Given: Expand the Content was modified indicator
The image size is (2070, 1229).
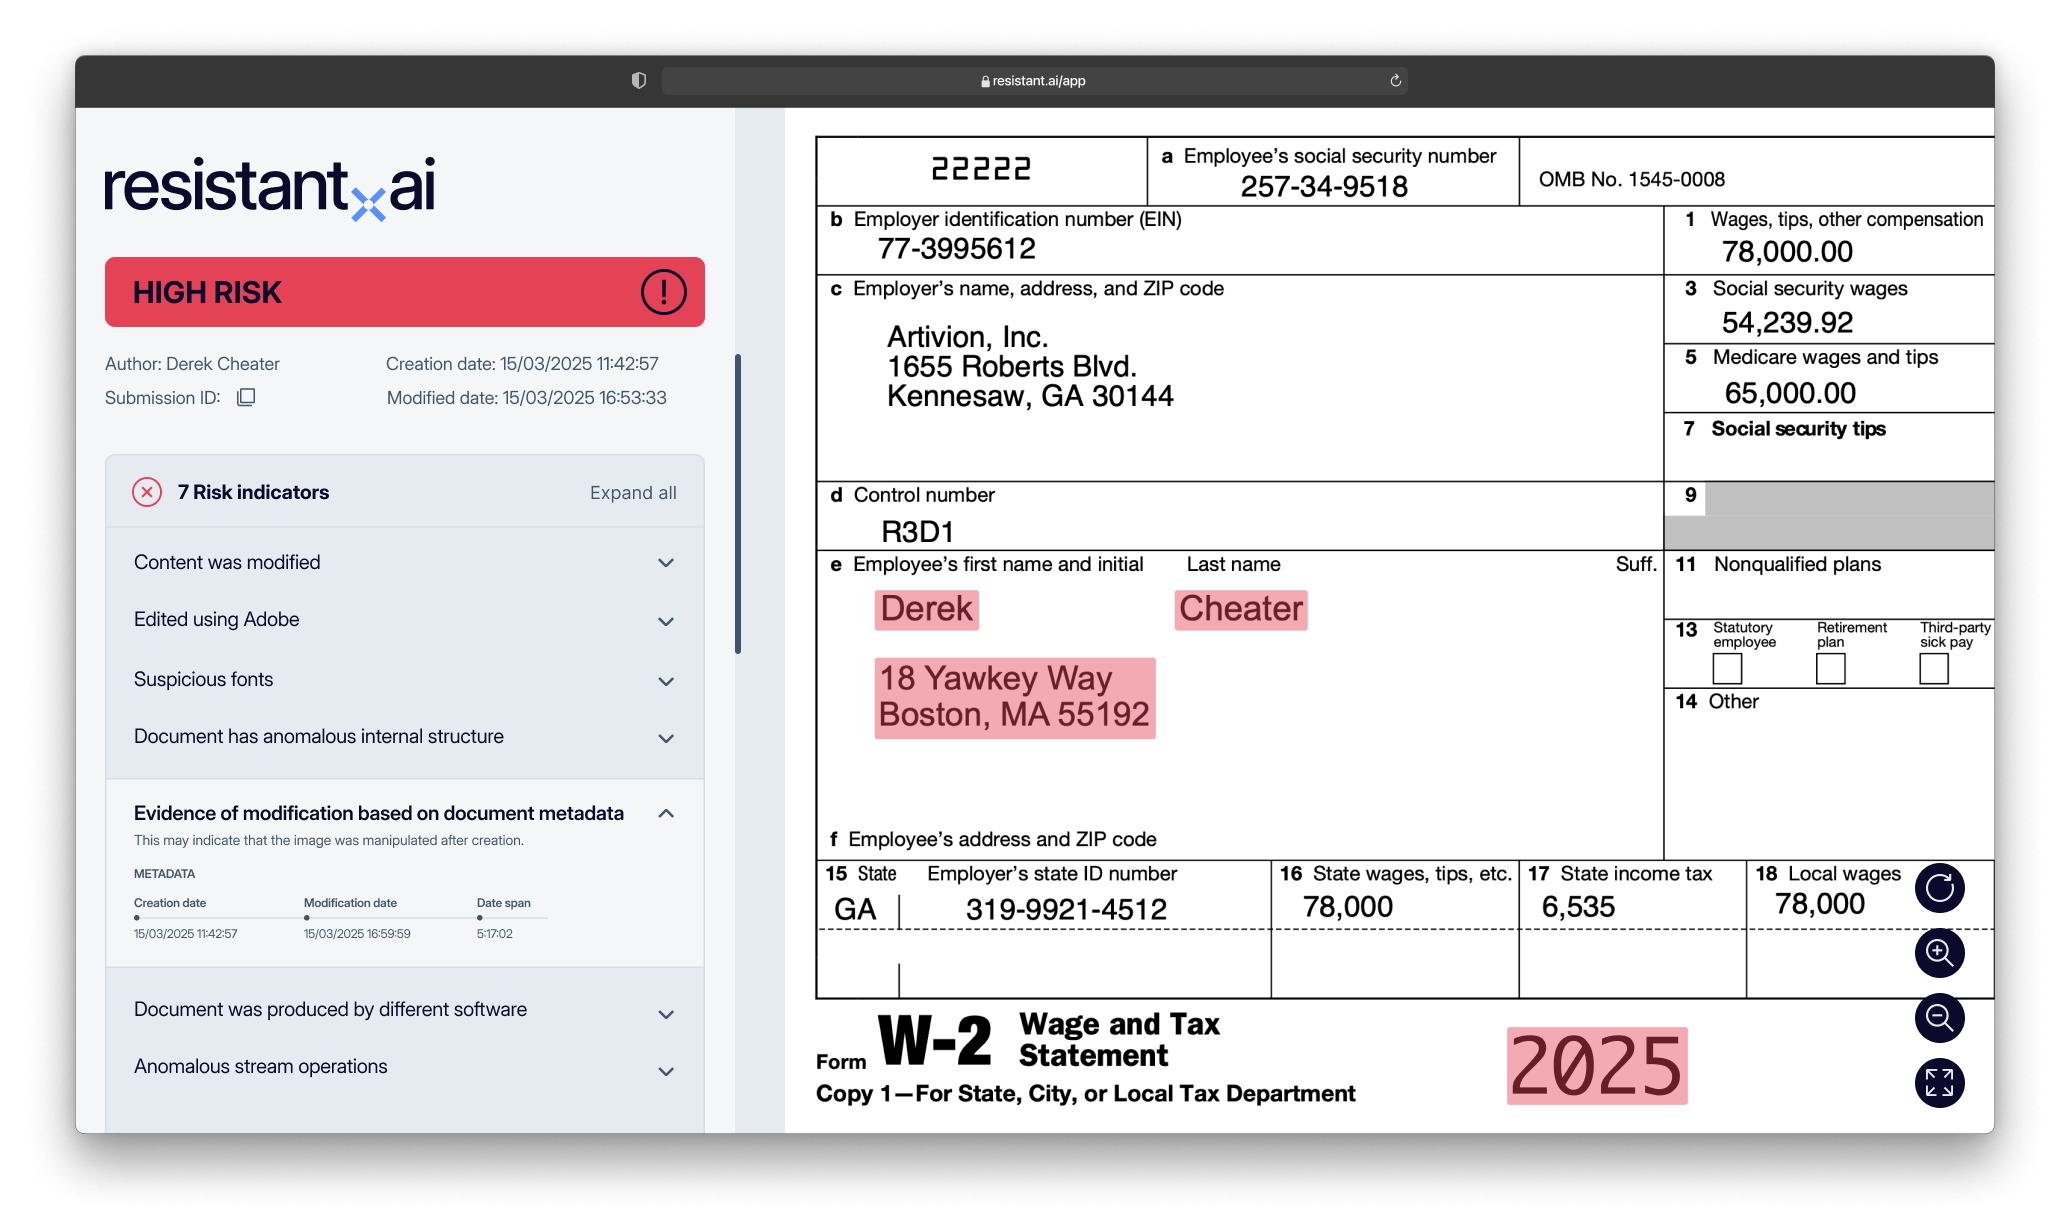Looking at the screenshot, I should pos(666,563).
